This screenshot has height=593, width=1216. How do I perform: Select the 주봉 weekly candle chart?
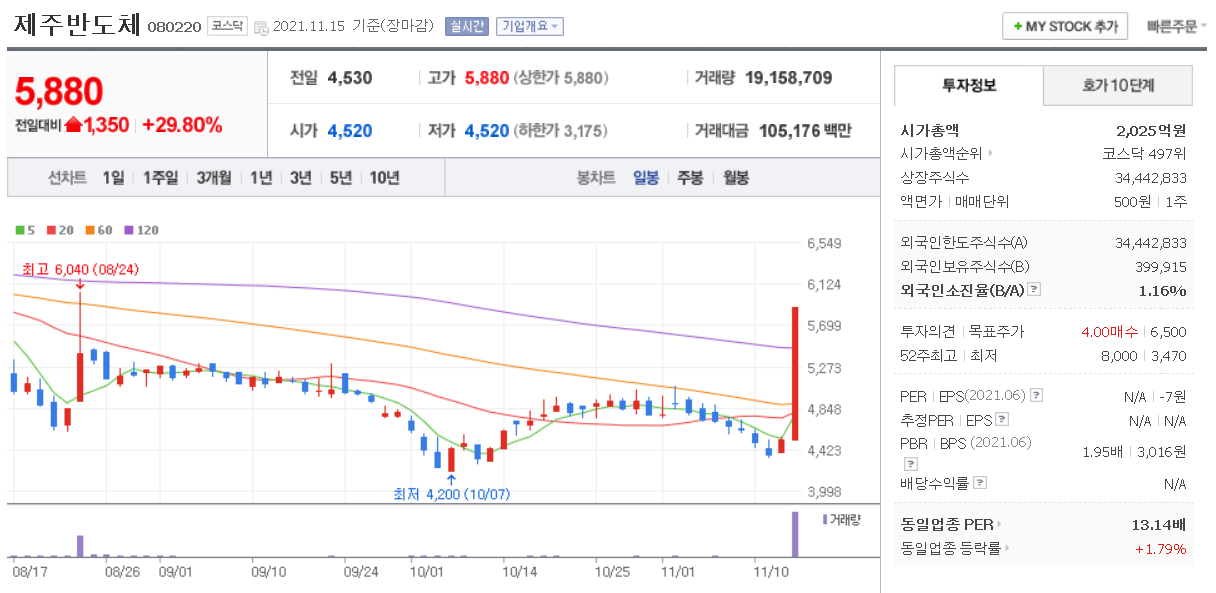pyautogui.click(x=690, y=178)
